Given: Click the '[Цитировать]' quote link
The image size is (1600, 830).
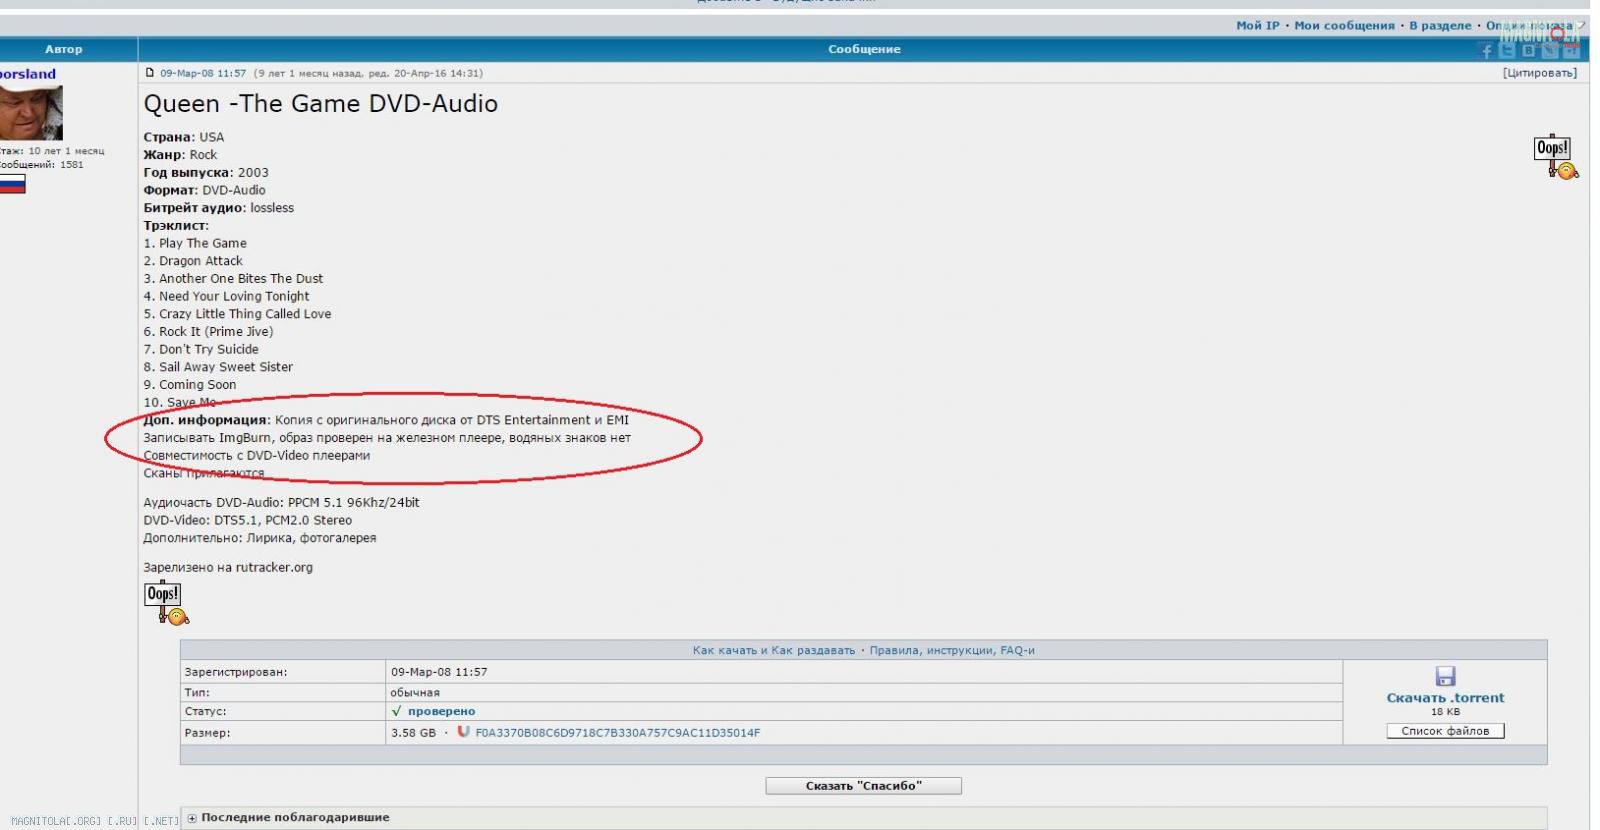Looking at the screenshot, I should click(1539, 73).
